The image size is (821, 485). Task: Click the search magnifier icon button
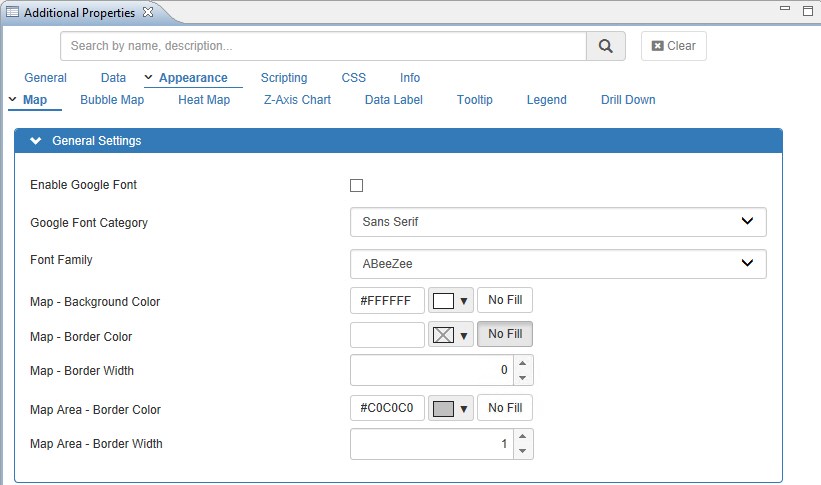605,46
